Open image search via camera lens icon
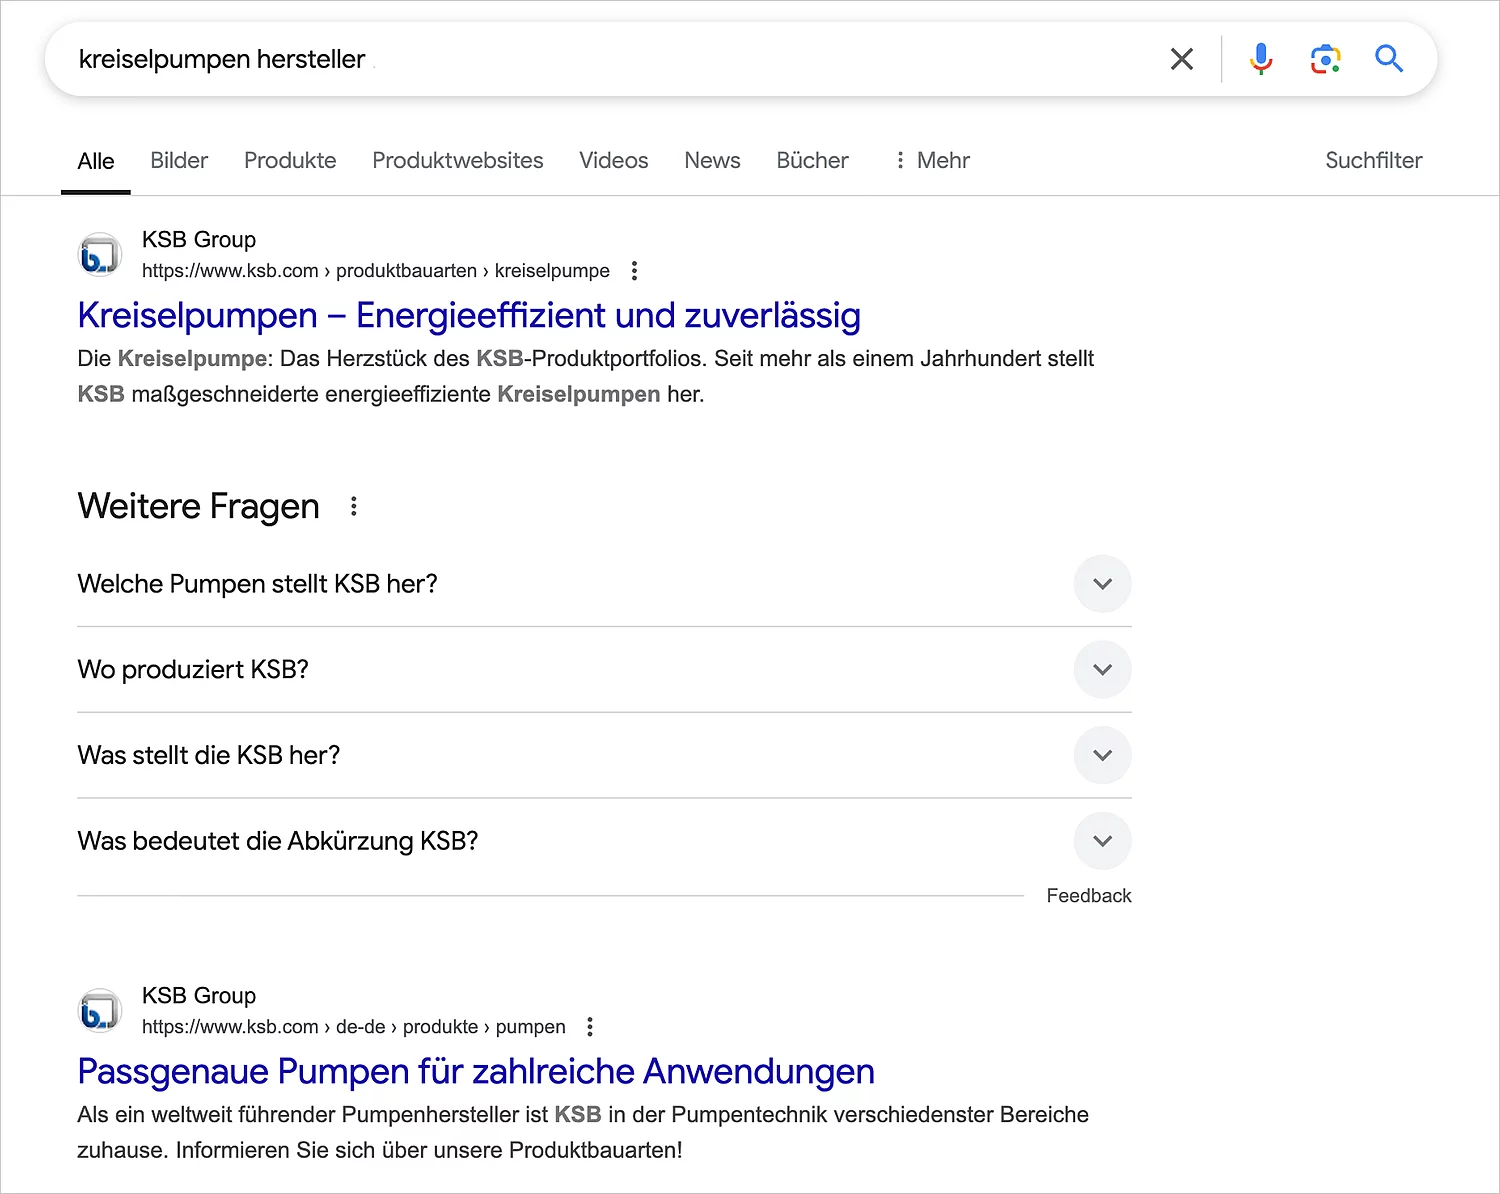 pyautogui.click(x=1325, y=59)
